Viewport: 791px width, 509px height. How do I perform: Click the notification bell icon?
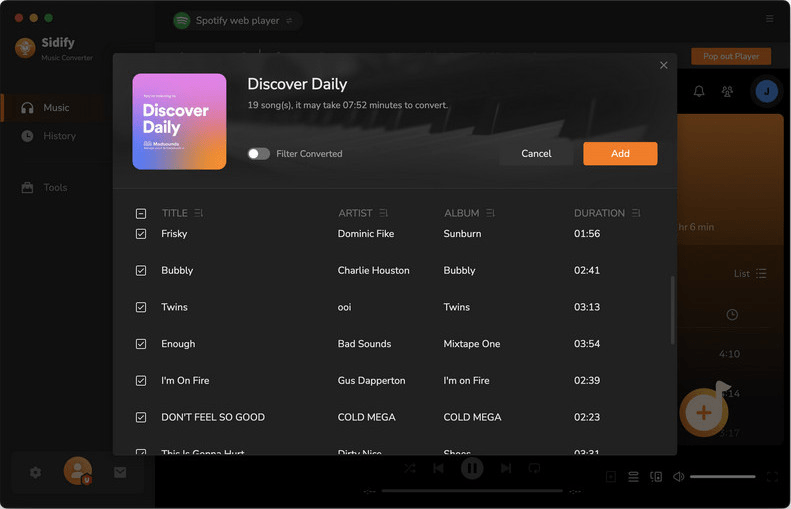[699, 91]
